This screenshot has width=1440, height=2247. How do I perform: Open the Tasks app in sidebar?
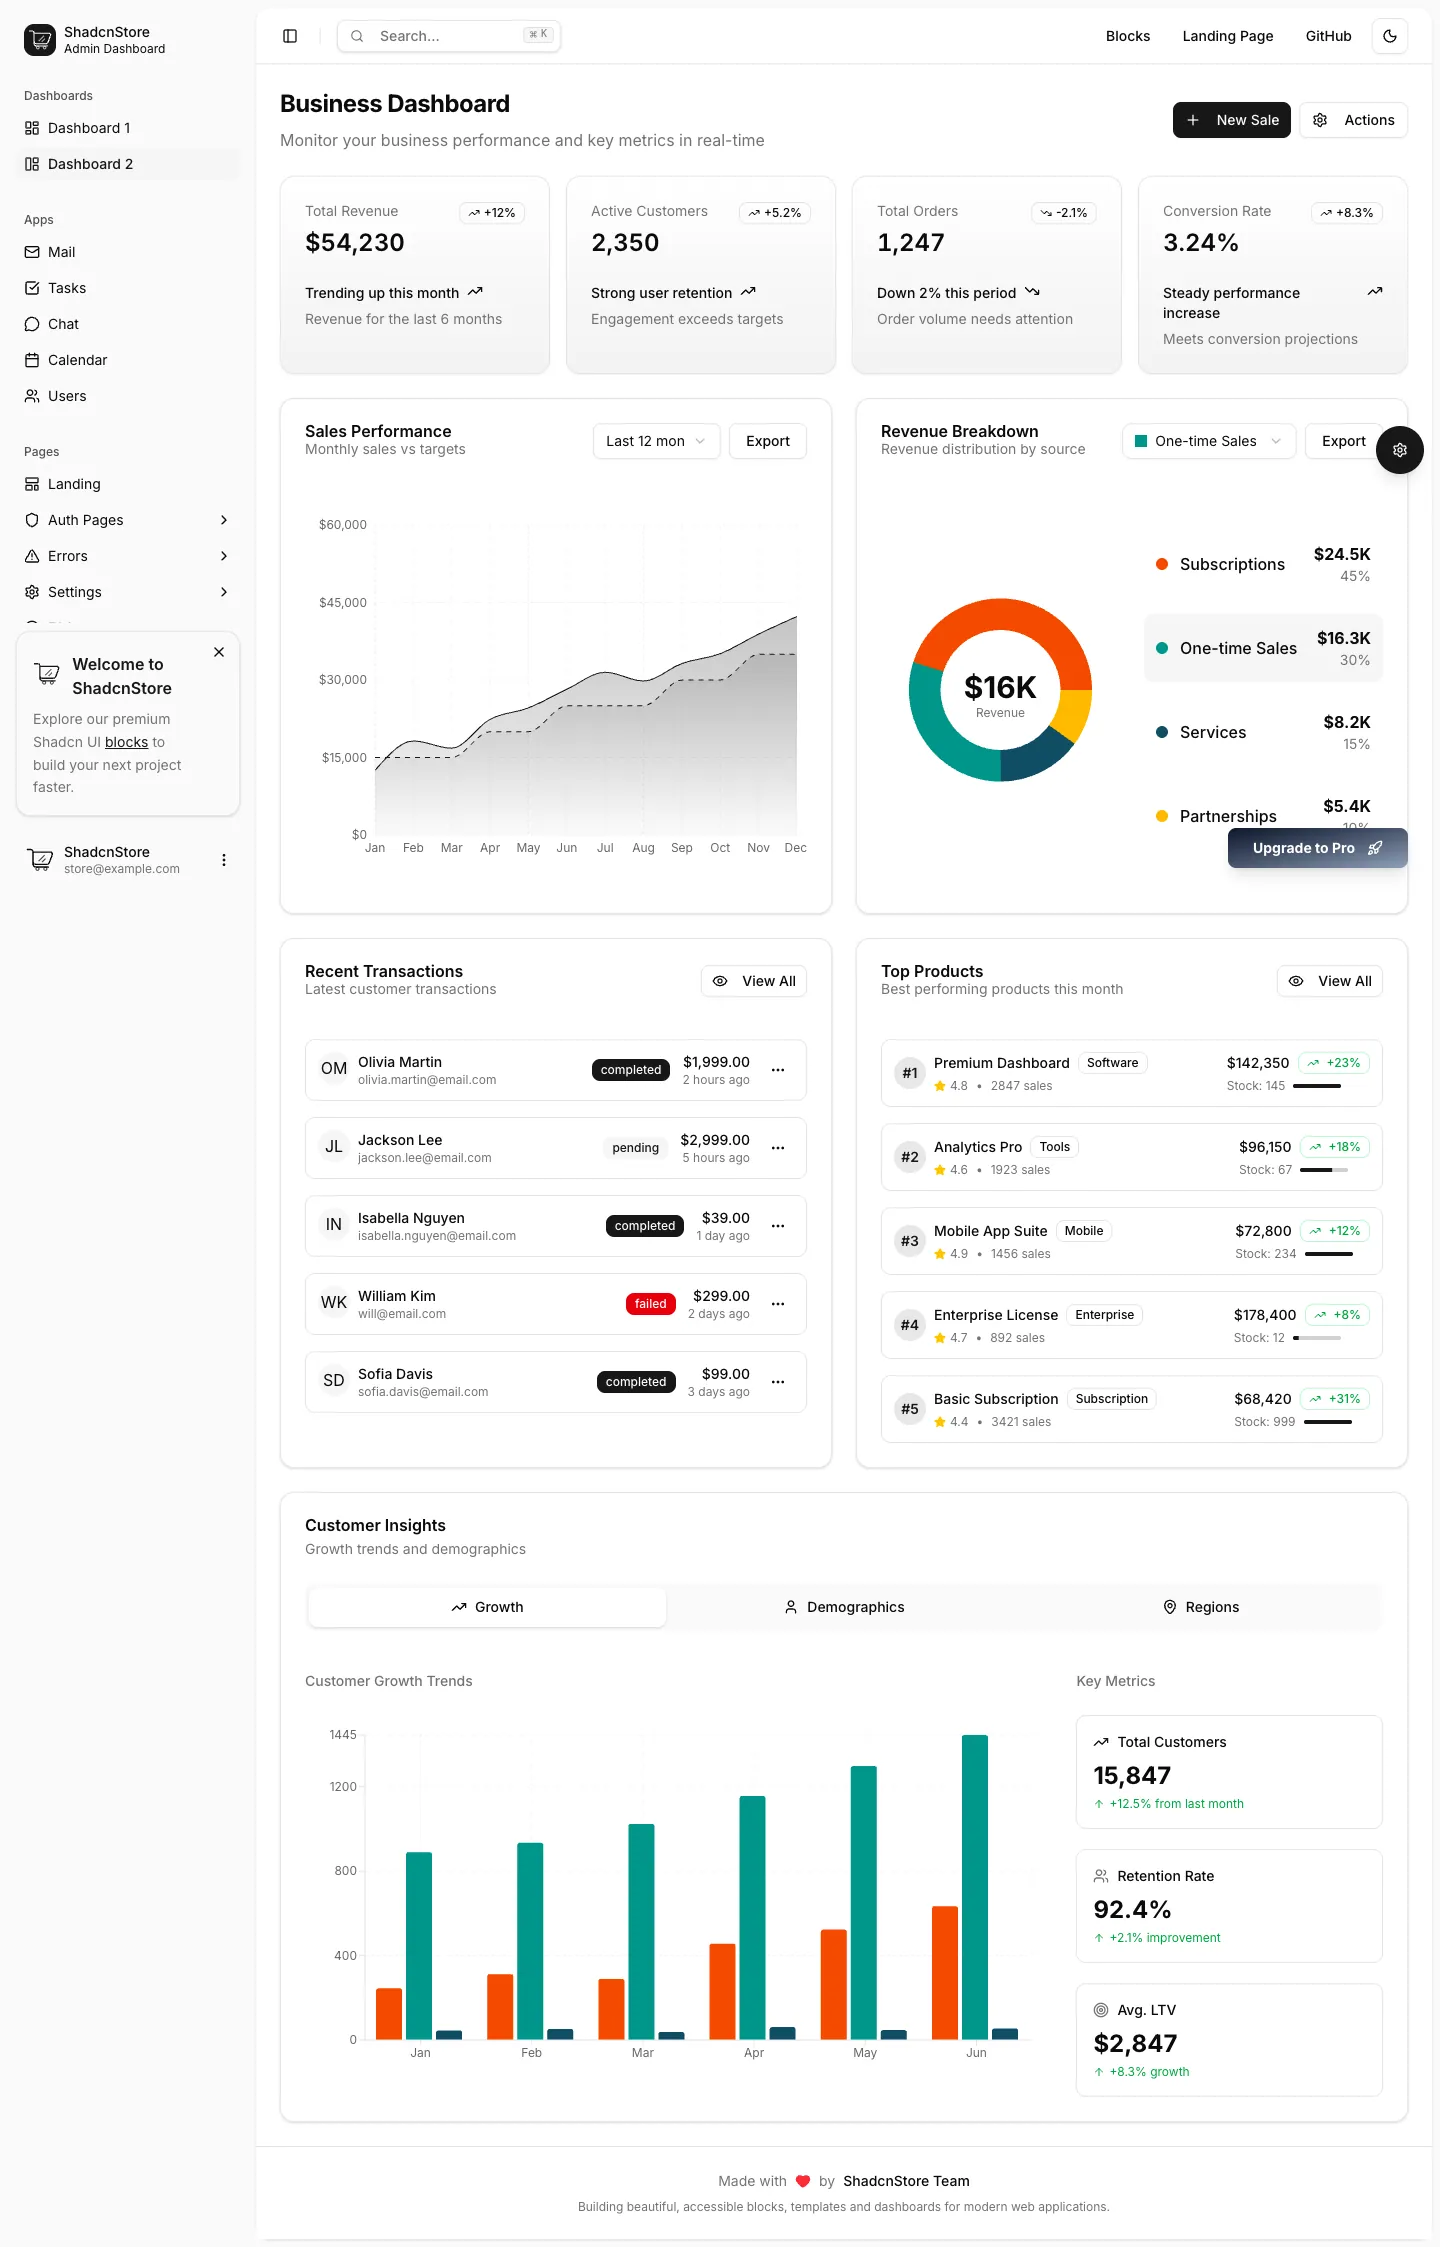pyautogui.click(x=128, y=288)
